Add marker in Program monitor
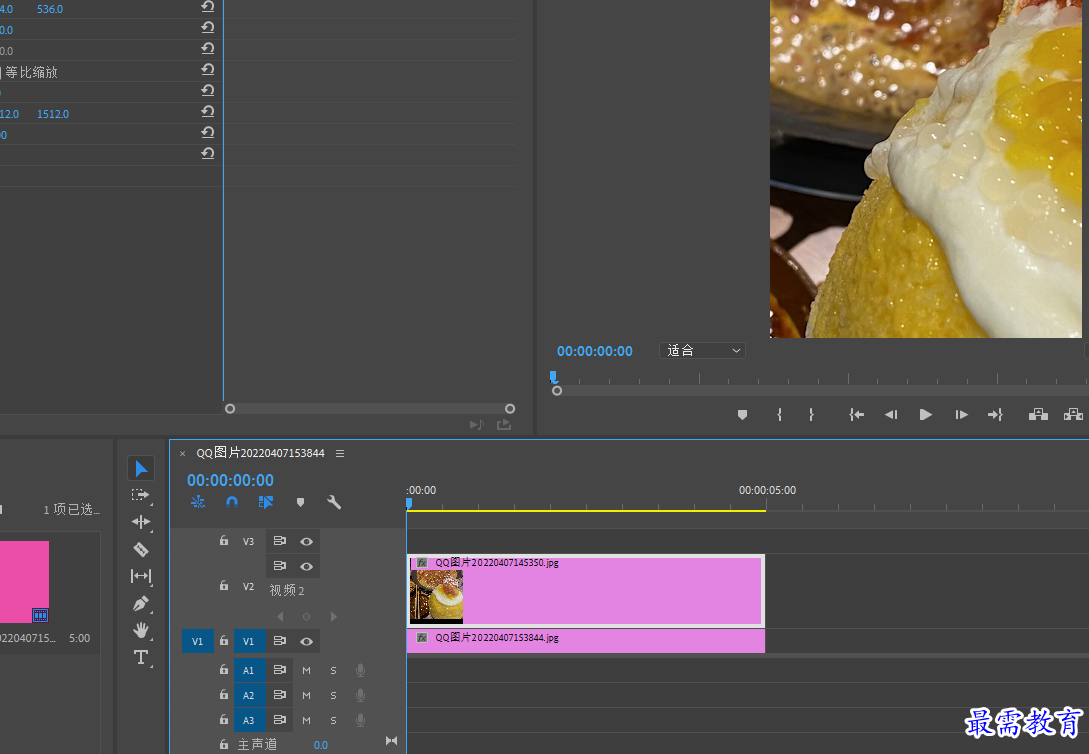This screenshot has height=754, width=1089. (x=742, y=414)
